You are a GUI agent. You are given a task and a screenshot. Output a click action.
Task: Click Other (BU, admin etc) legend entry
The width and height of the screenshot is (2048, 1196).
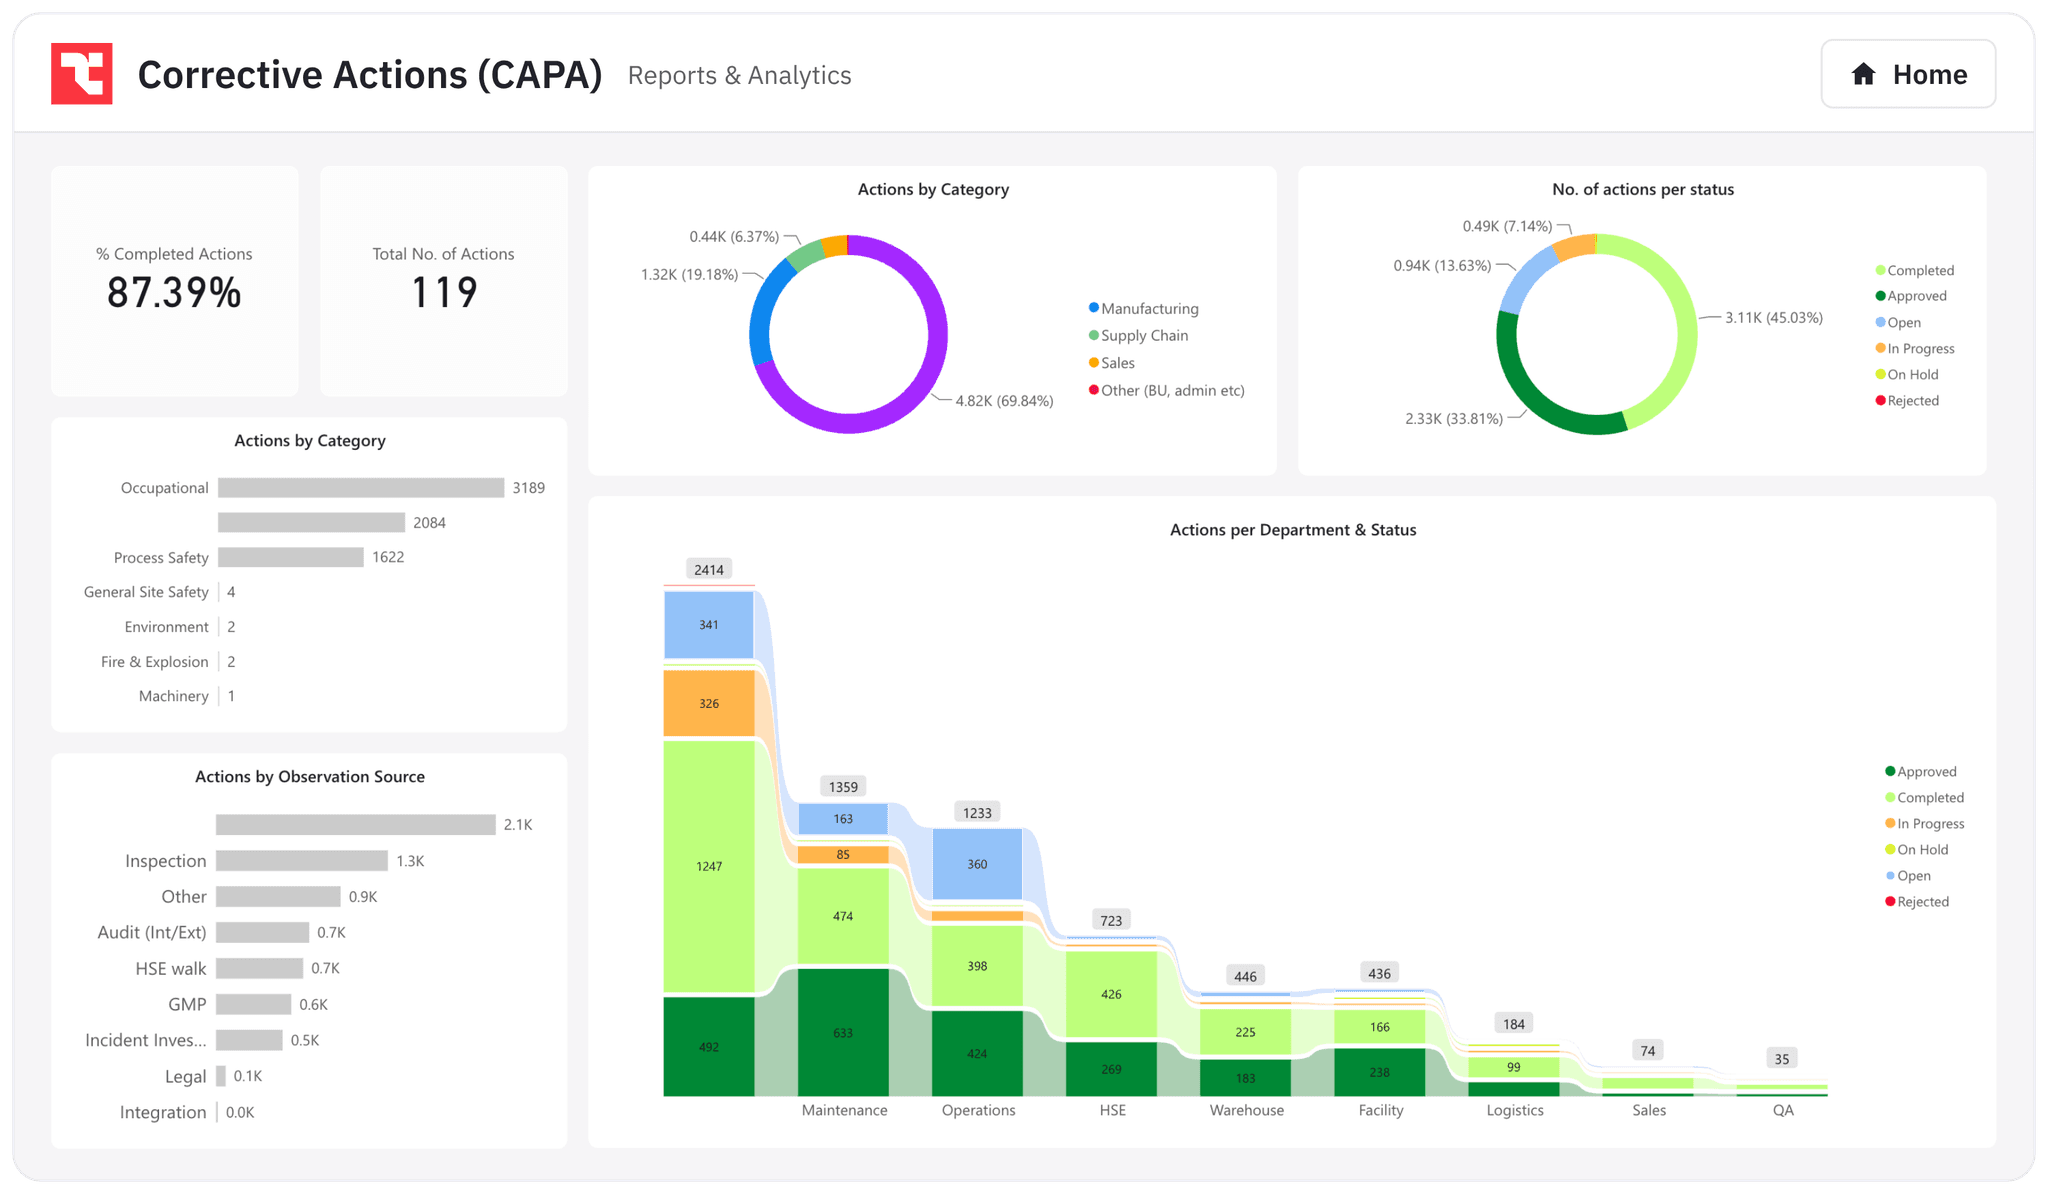click(x=1167, y=390)
